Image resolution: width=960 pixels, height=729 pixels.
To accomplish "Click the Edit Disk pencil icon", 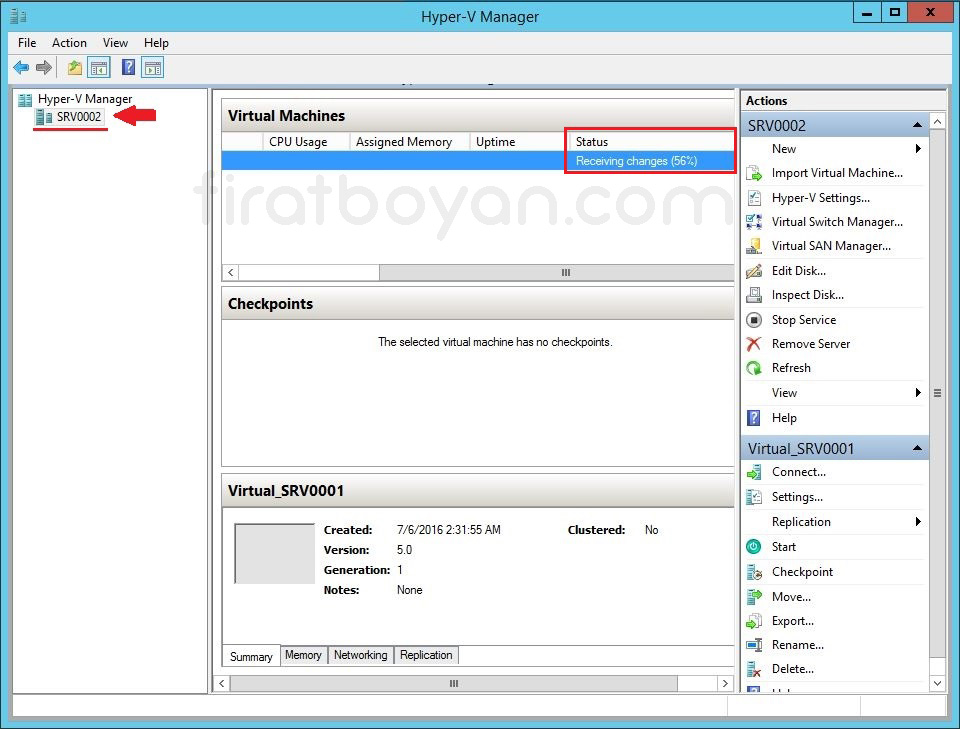I will coord(754,271).
